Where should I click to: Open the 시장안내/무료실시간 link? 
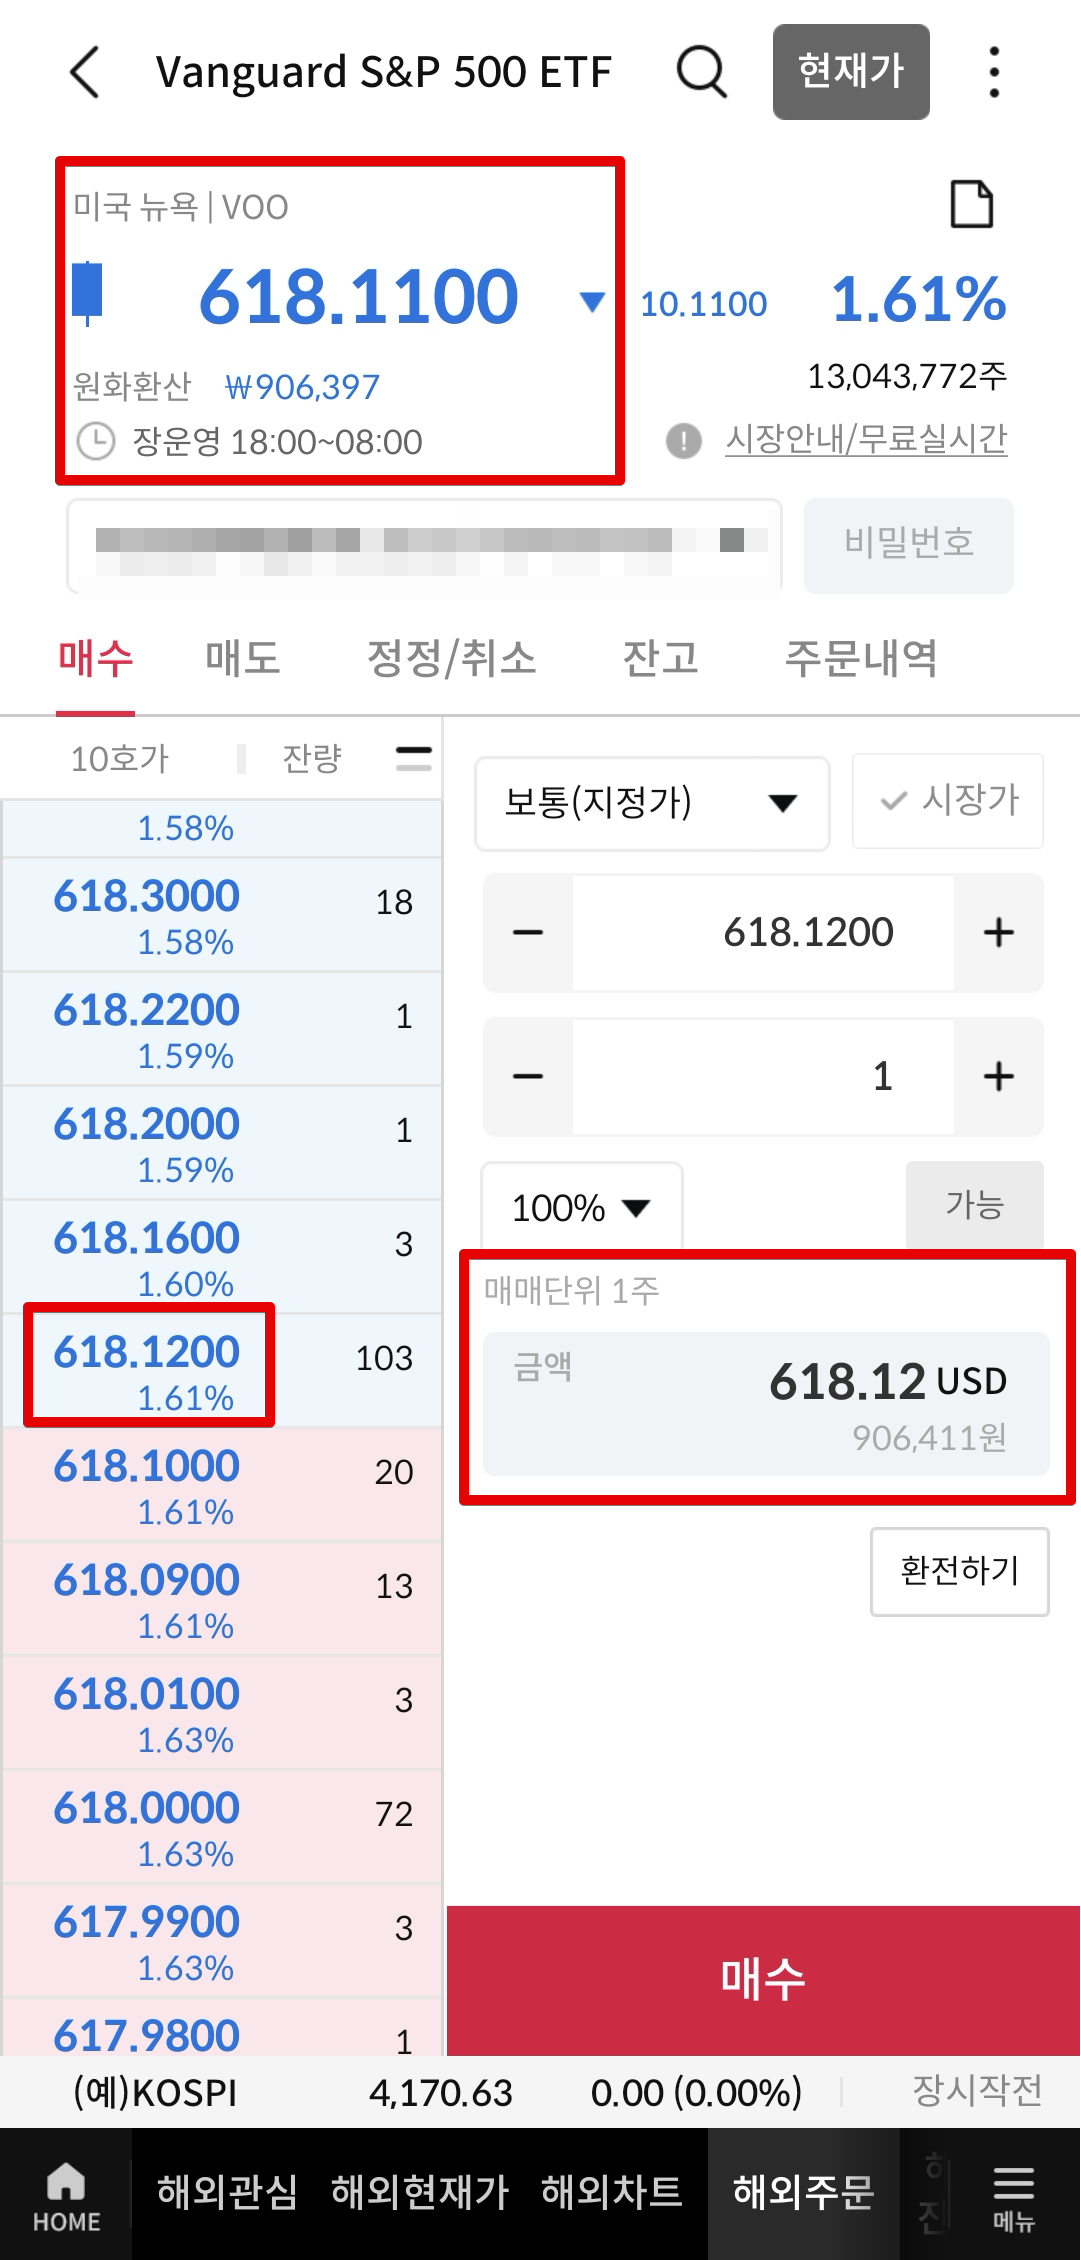(x=866, y=440)
